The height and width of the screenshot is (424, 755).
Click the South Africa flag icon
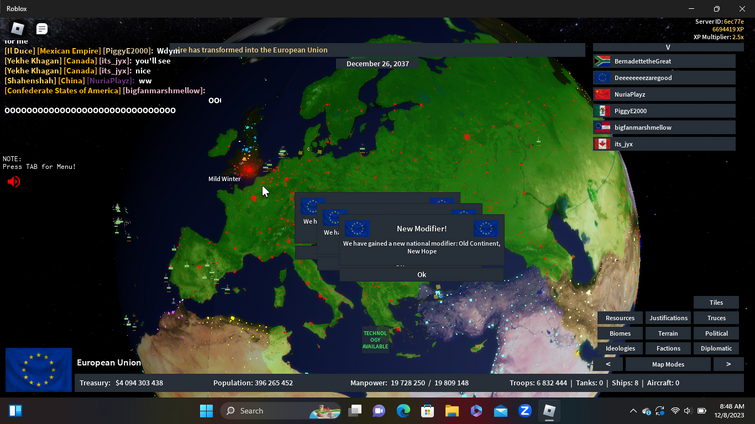602,61
